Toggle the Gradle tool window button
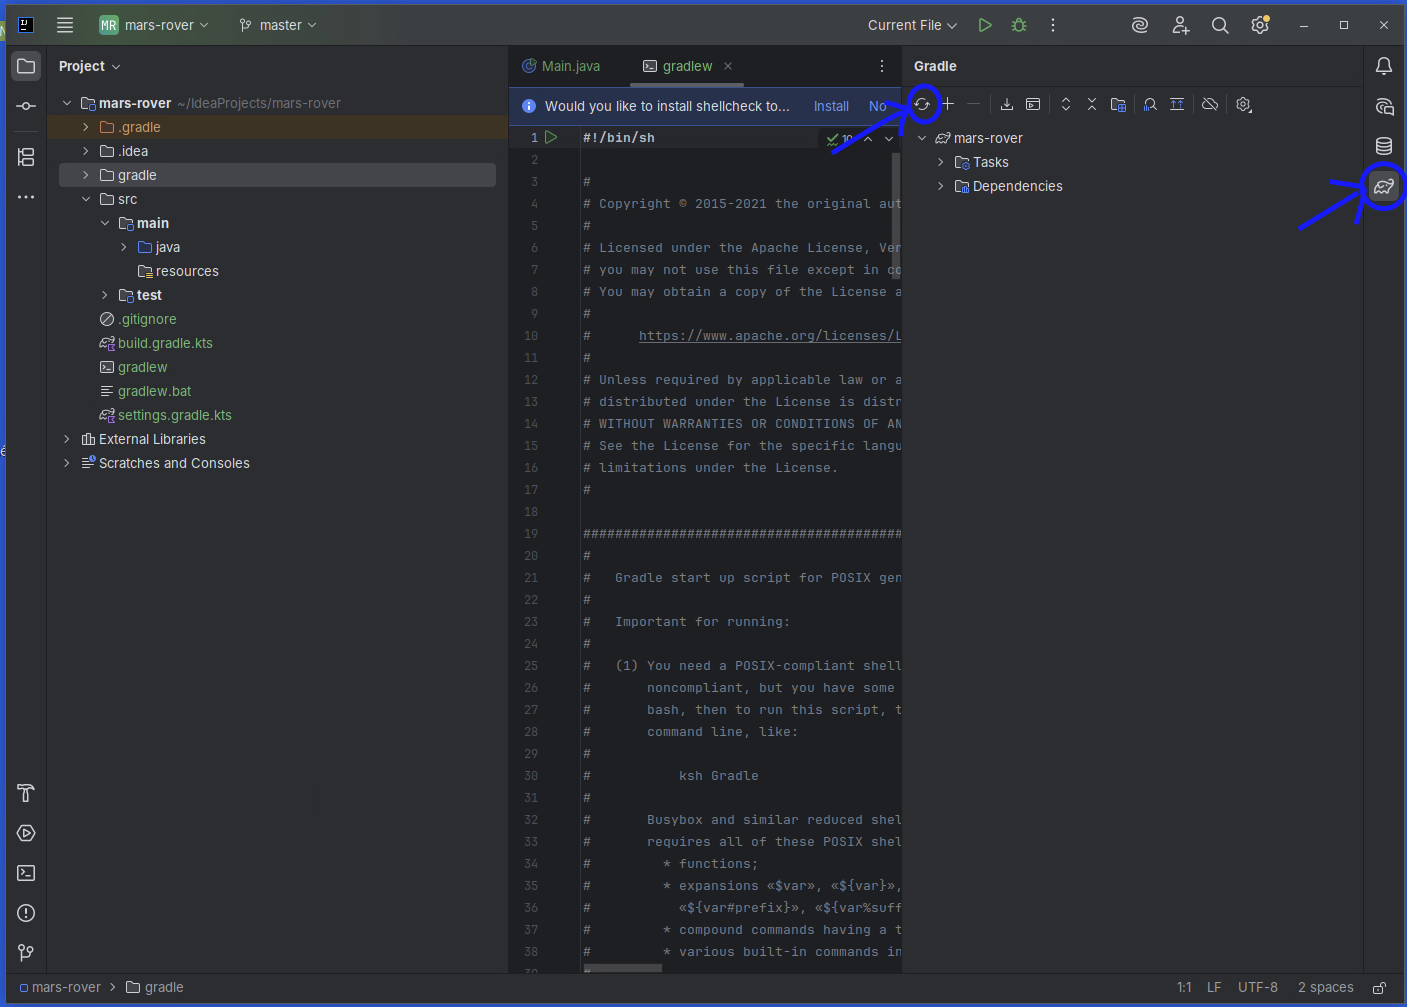This screenshot has width=1407, height=1007. pyautogui.click(x=1384, y=186)
